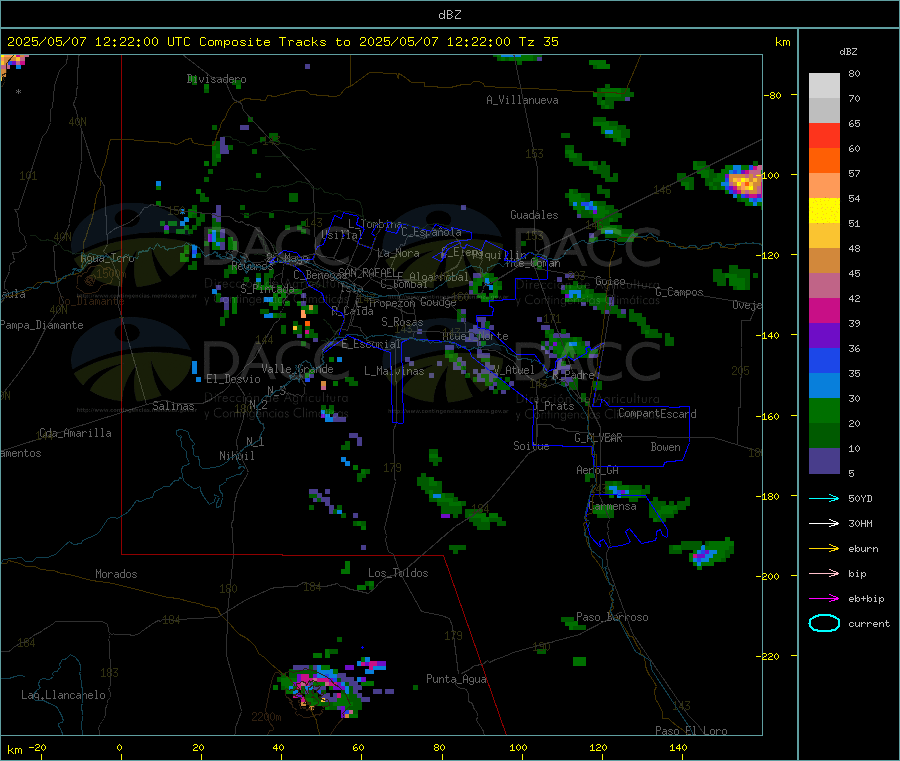This screenshot has width=900, height=761.
Task: Click the 'Morados' map label
Action: pyautogui.click(x=116, y=574)
